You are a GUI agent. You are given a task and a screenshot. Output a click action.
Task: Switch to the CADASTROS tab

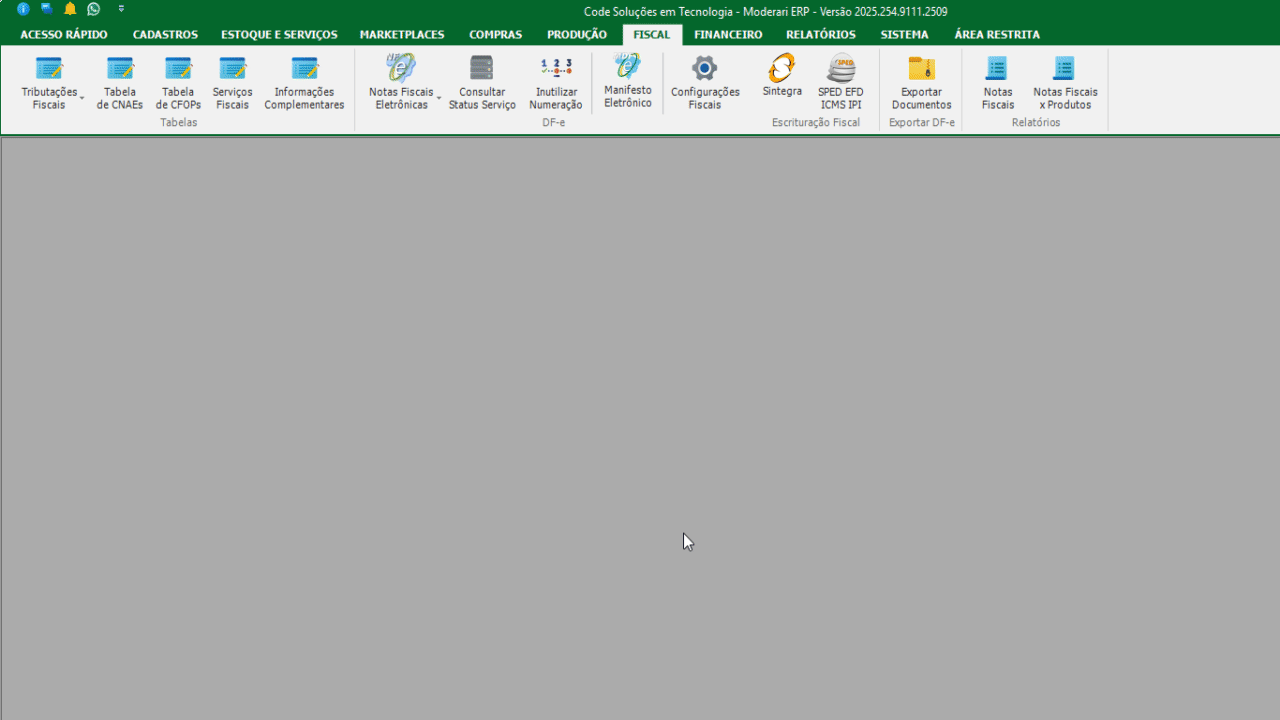[165, 35]
